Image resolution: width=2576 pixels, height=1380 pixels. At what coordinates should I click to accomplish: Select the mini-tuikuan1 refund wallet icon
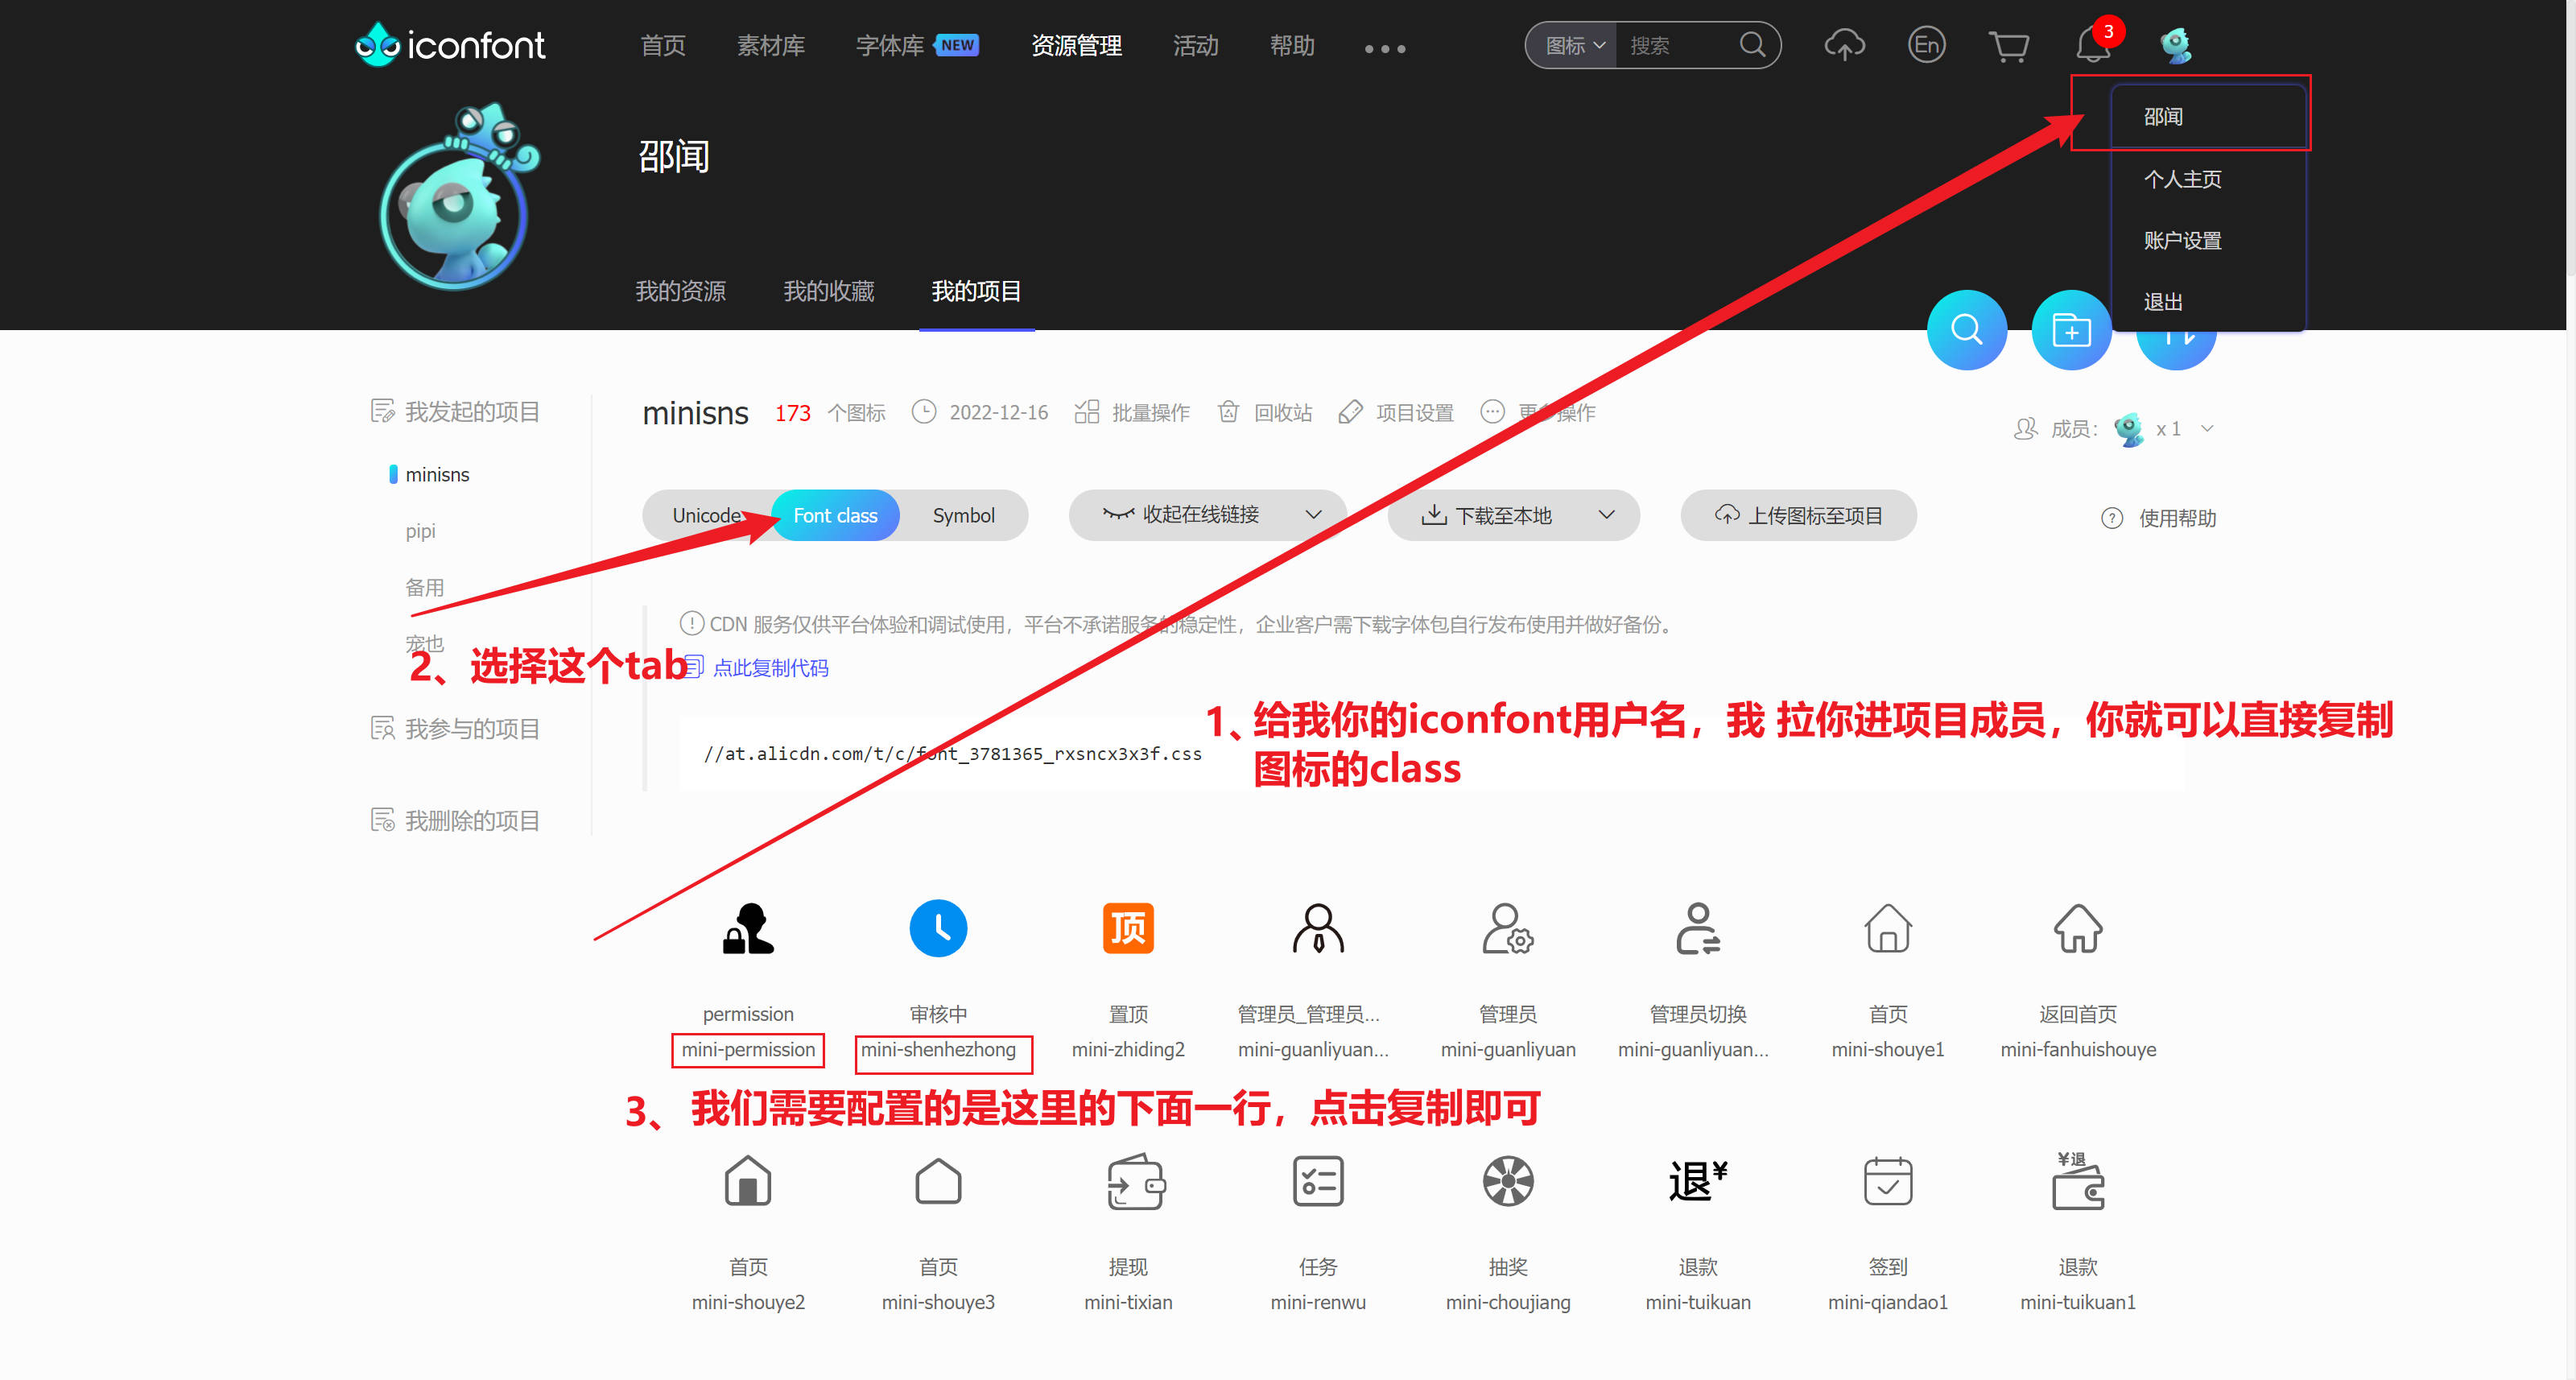pos(2078,1182)
